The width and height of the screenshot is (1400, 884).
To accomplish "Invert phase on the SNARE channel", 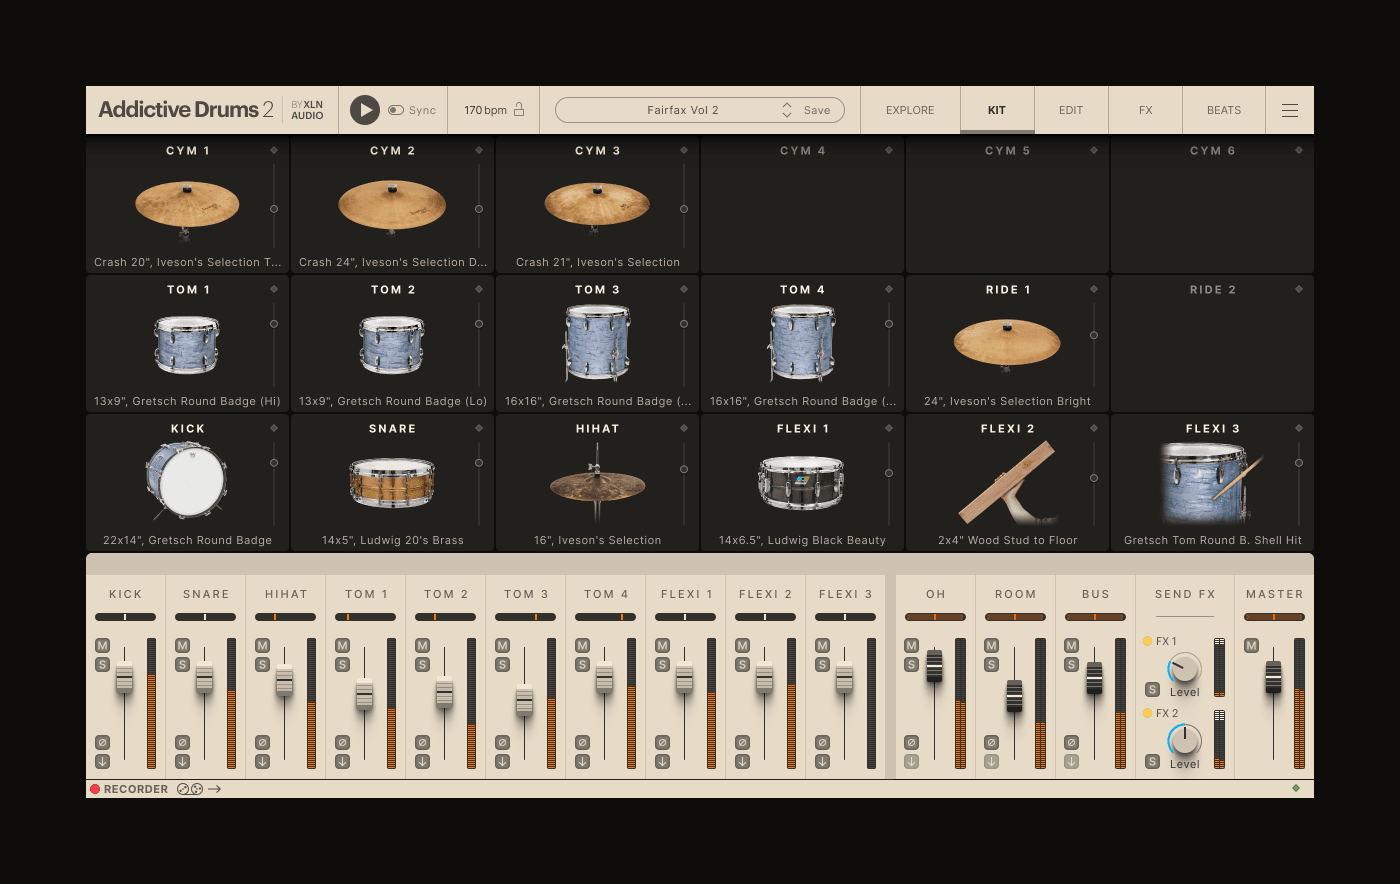I will pyautogui.click(x=182, y=742).
